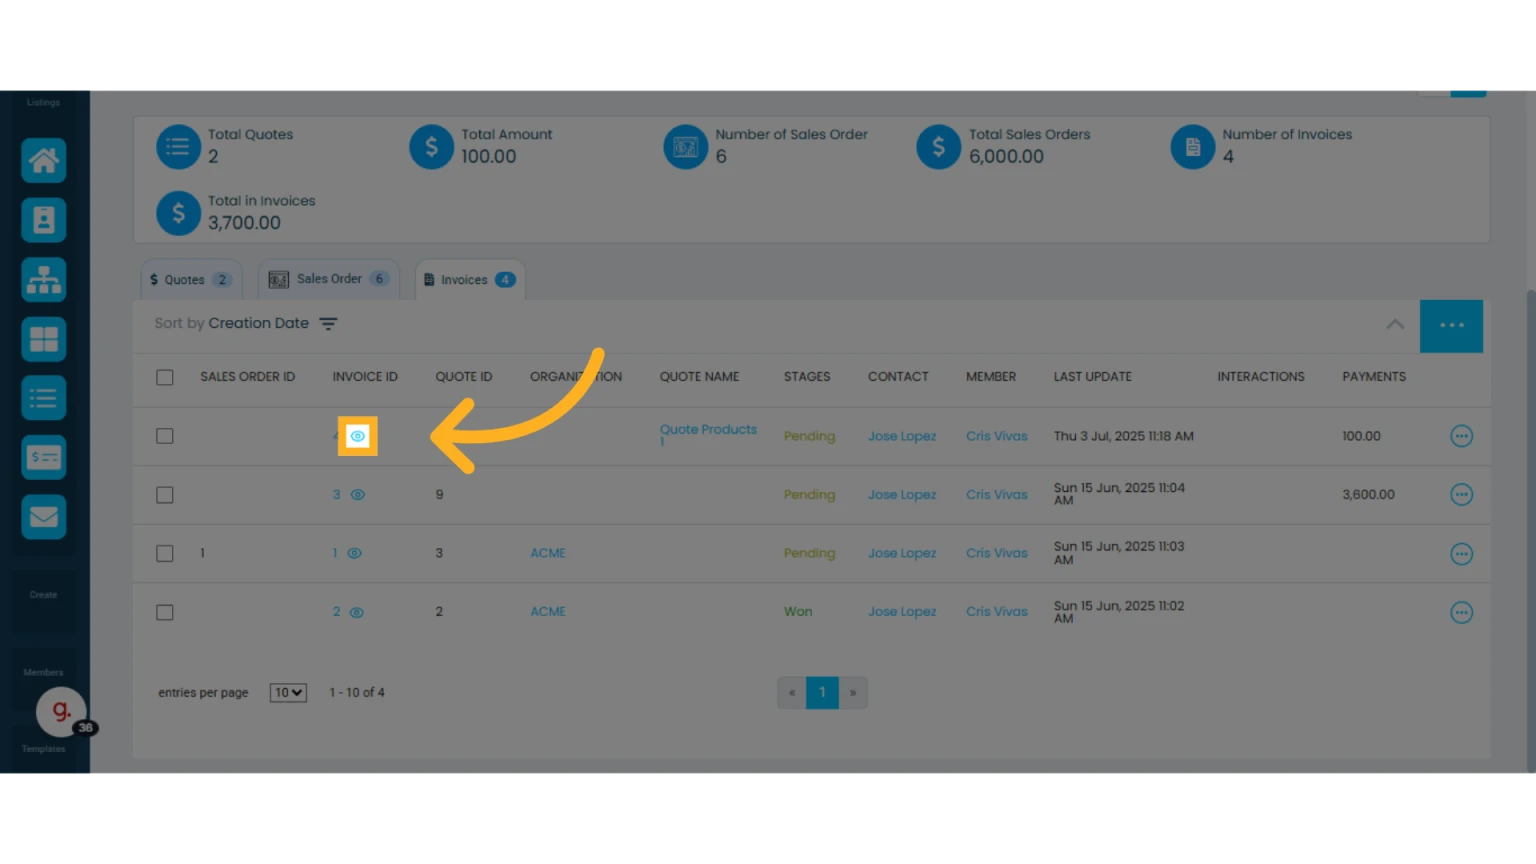Click the PAYMENTS column header
Viewport: 1536px width, 864px height.
tap(1374, 377)
